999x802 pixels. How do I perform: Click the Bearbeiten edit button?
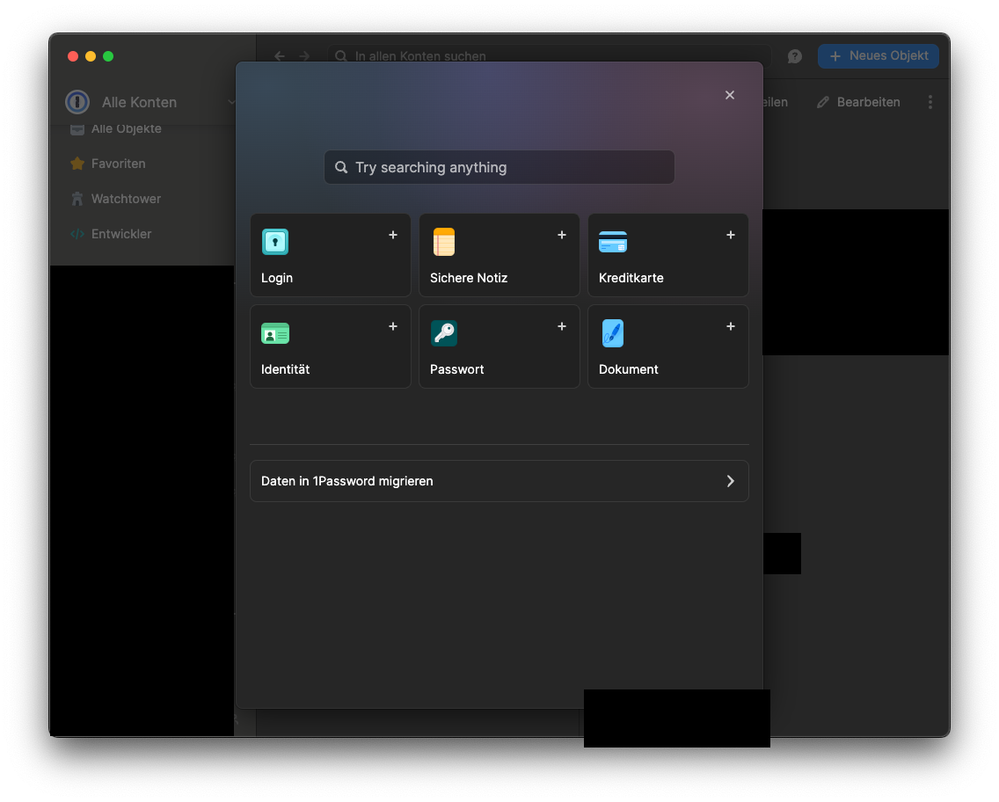pyautogui.click(x=858, y=102)
